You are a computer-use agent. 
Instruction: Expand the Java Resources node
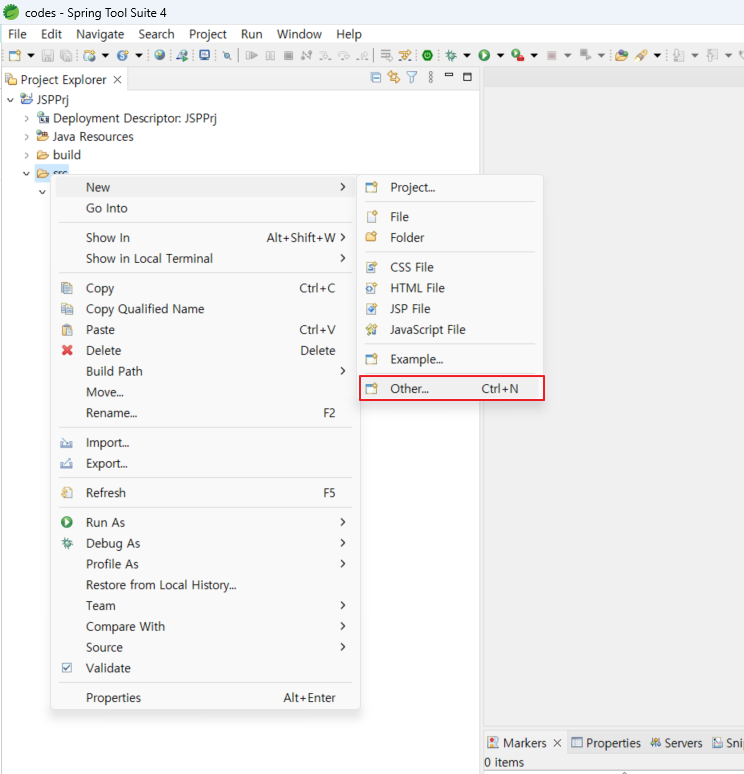pyautogui.click(x=27, y=137)
